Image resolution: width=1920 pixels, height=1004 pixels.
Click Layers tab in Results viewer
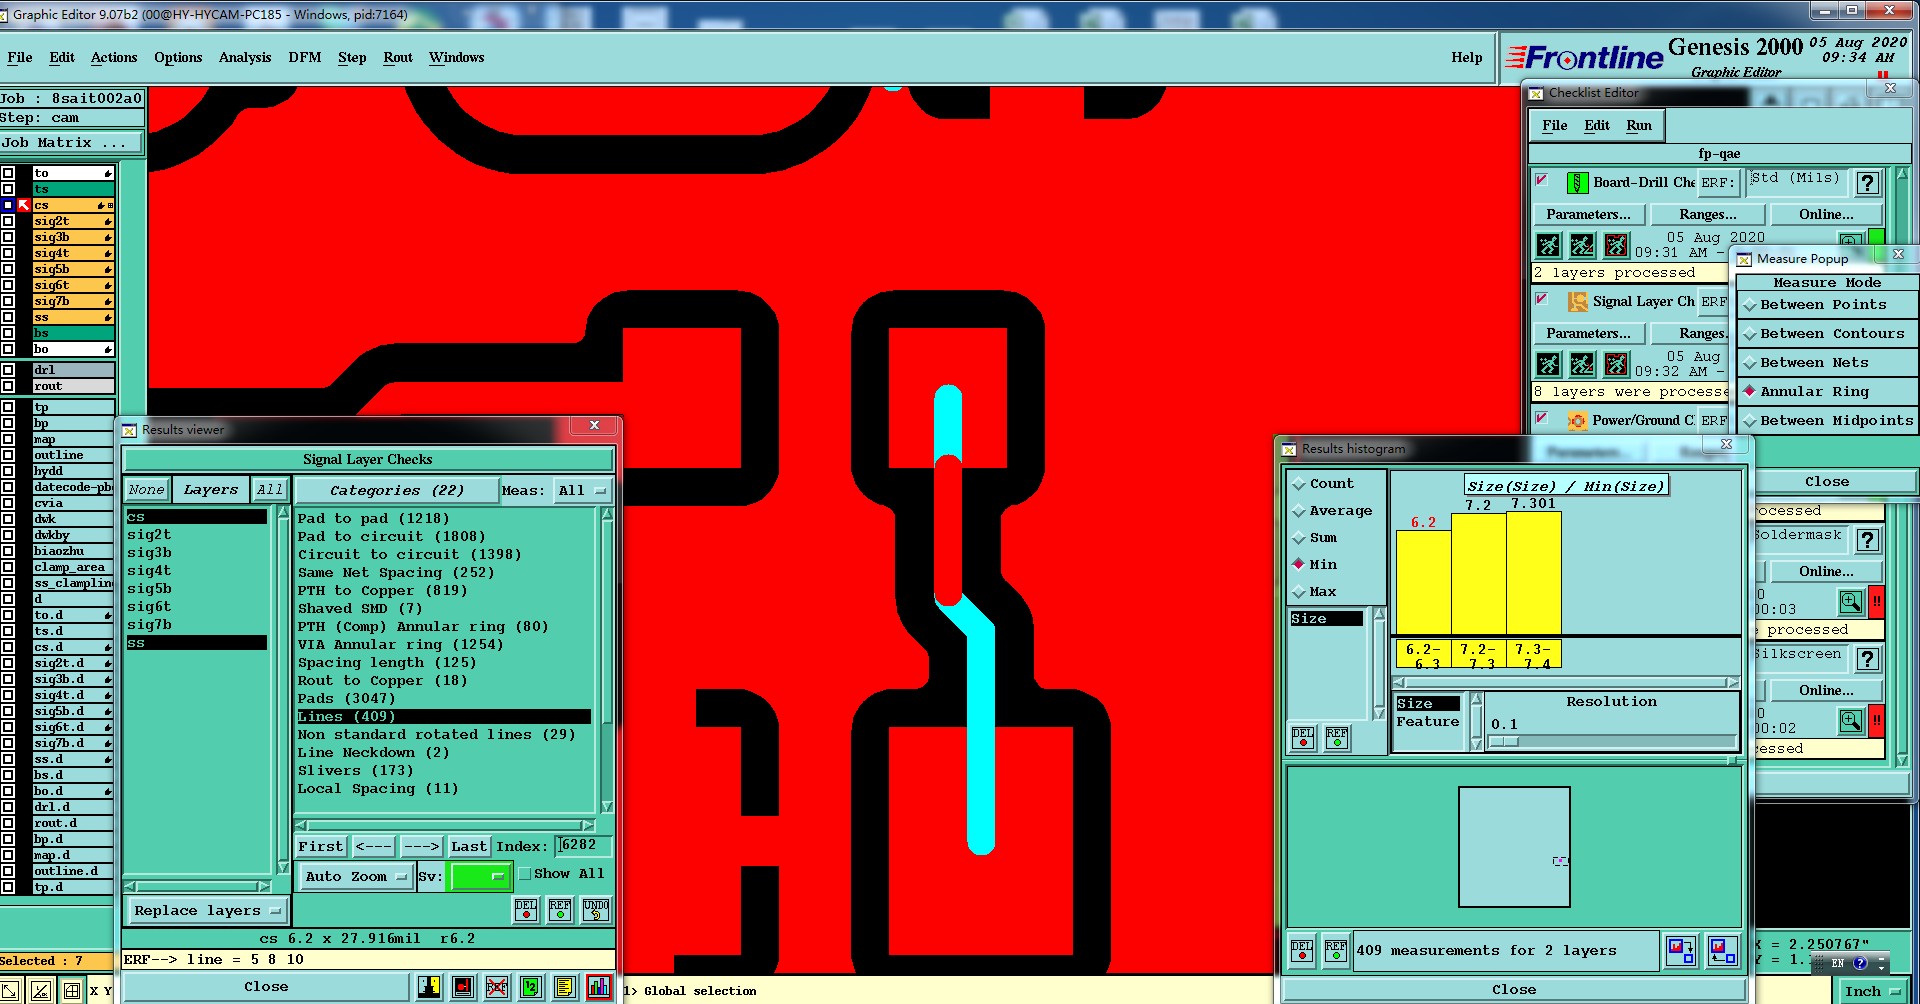[x=211, y=490]
